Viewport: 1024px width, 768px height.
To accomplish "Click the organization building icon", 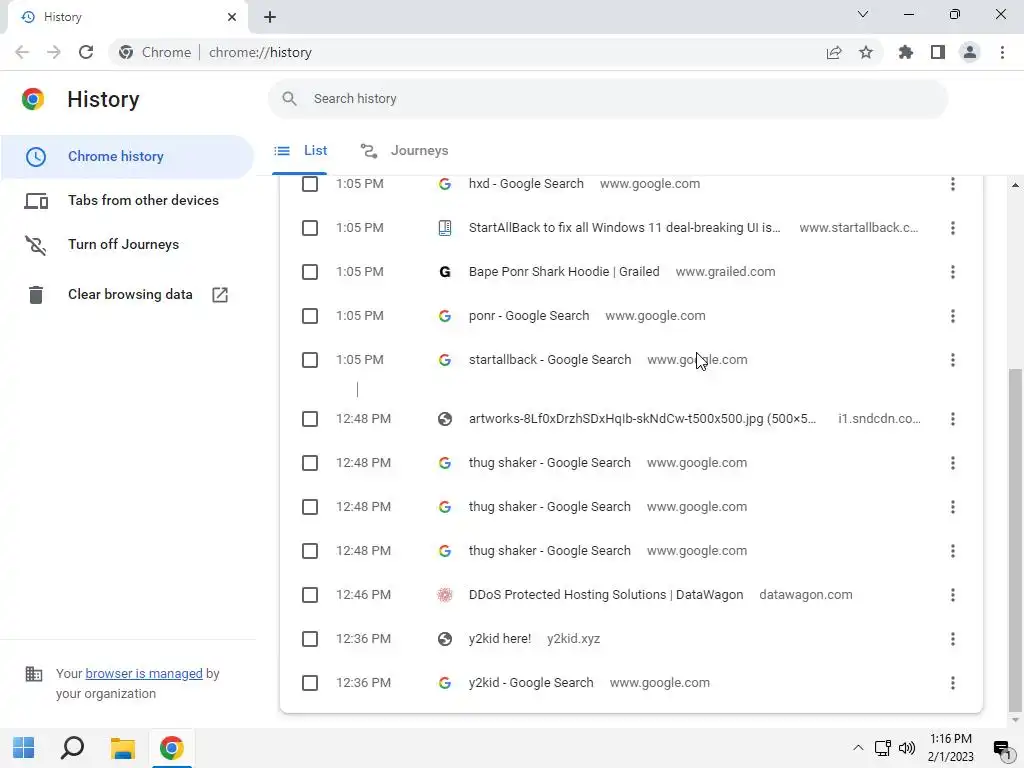I will (33, 673).
